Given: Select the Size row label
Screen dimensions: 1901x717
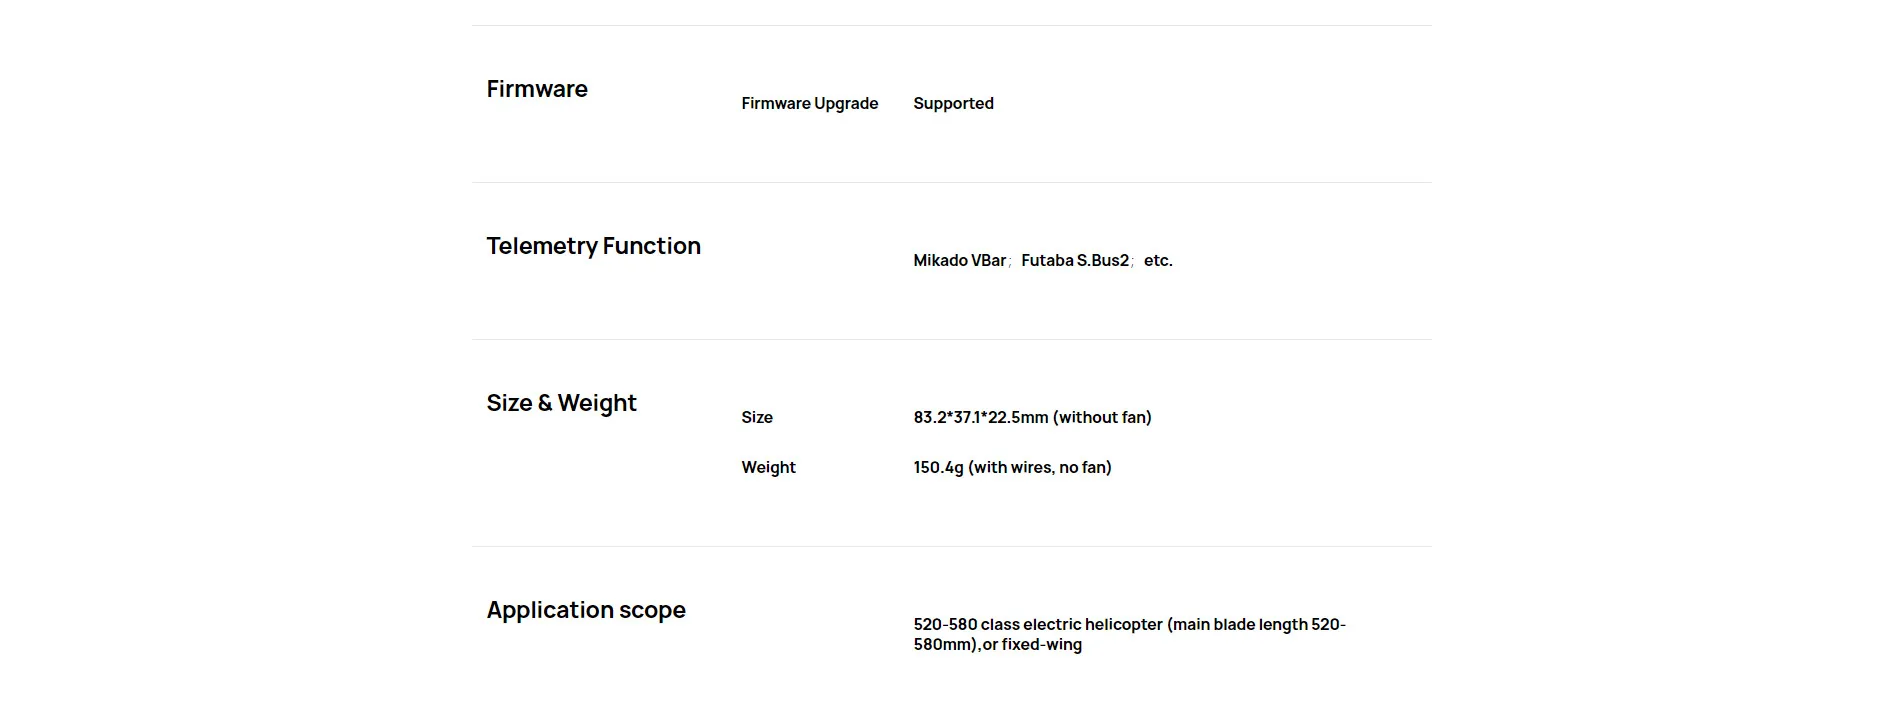Looking at the screenshot, I should point(757,417).
